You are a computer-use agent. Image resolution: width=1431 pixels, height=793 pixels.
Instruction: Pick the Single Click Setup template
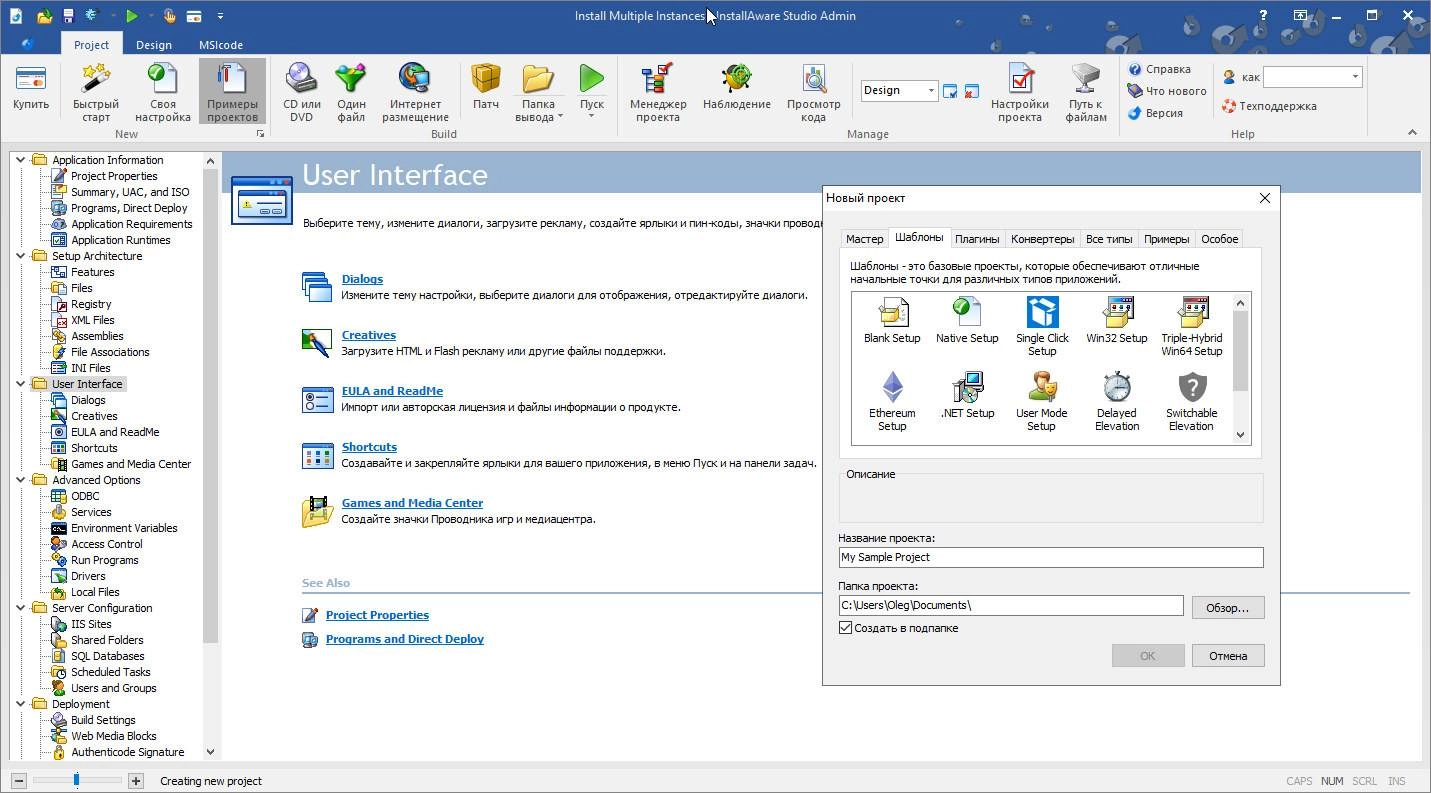[1042, 327]
